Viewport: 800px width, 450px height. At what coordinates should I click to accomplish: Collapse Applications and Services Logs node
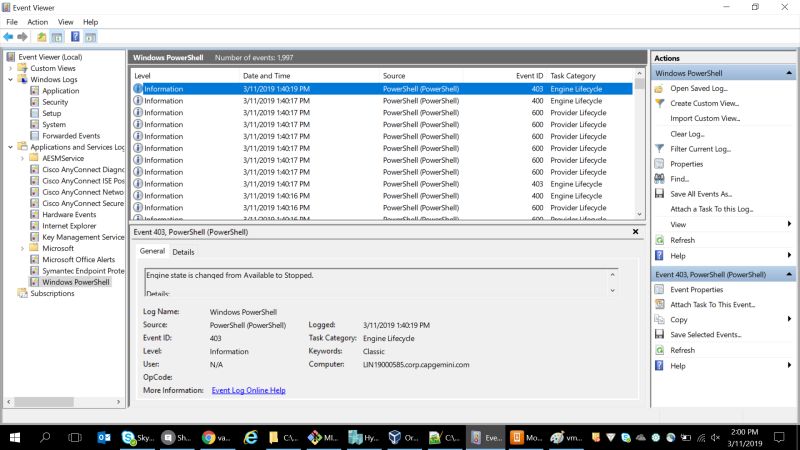coord(10,147)
